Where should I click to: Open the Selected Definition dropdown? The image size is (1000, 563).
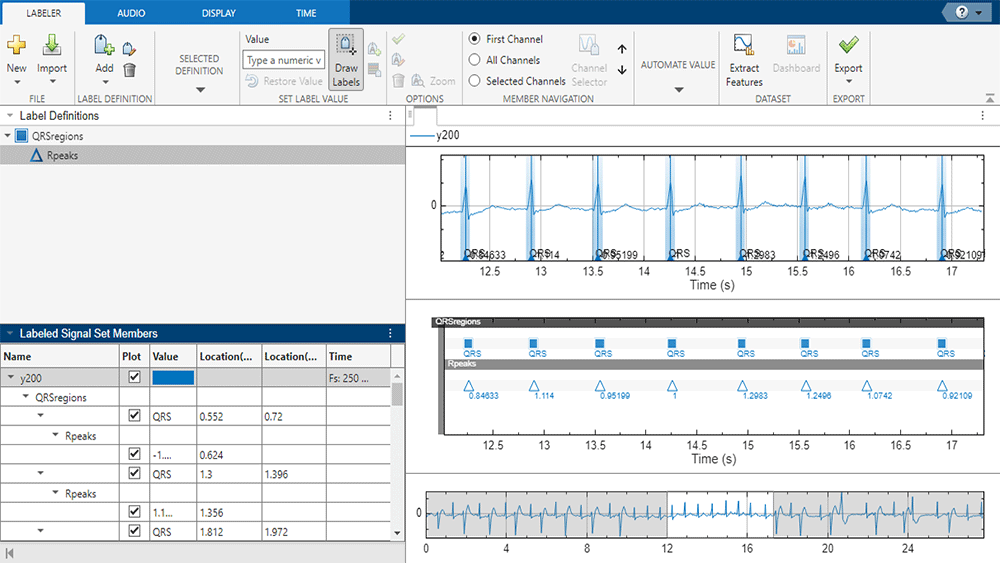click(199, 90)
